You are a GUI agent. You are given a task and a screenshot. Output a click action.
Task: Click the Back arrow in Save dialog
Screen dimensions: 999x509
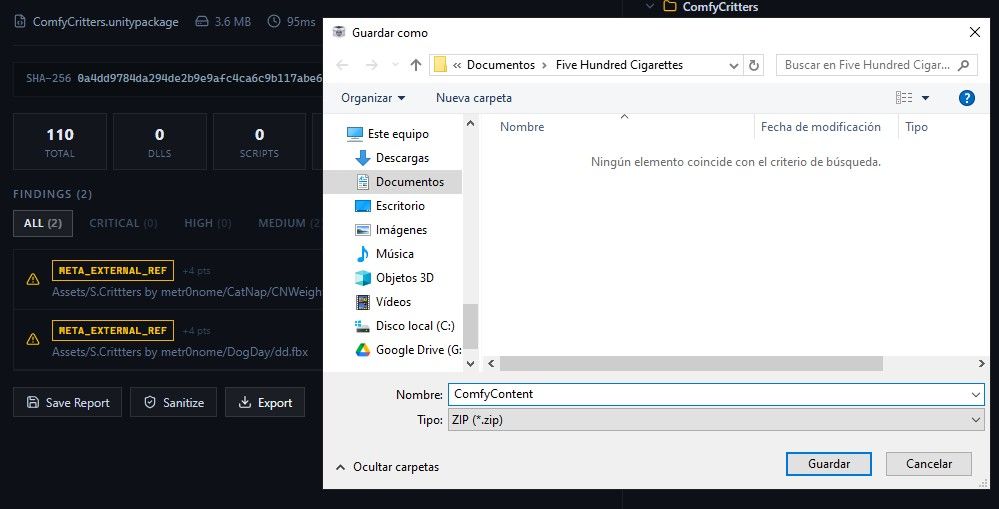click(x=342, y=65)
